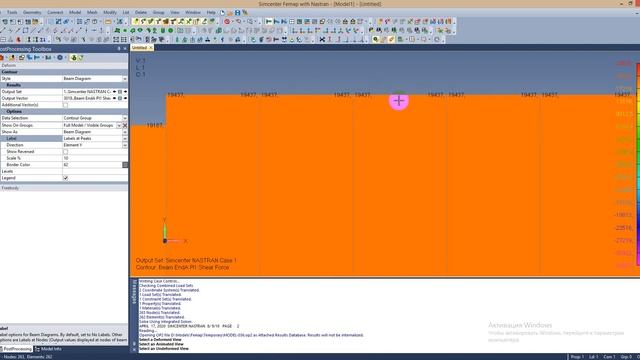Toggle the Additional Vector(s) checkbox
This screenshot has height=360, width=640.
click(65, 105)
